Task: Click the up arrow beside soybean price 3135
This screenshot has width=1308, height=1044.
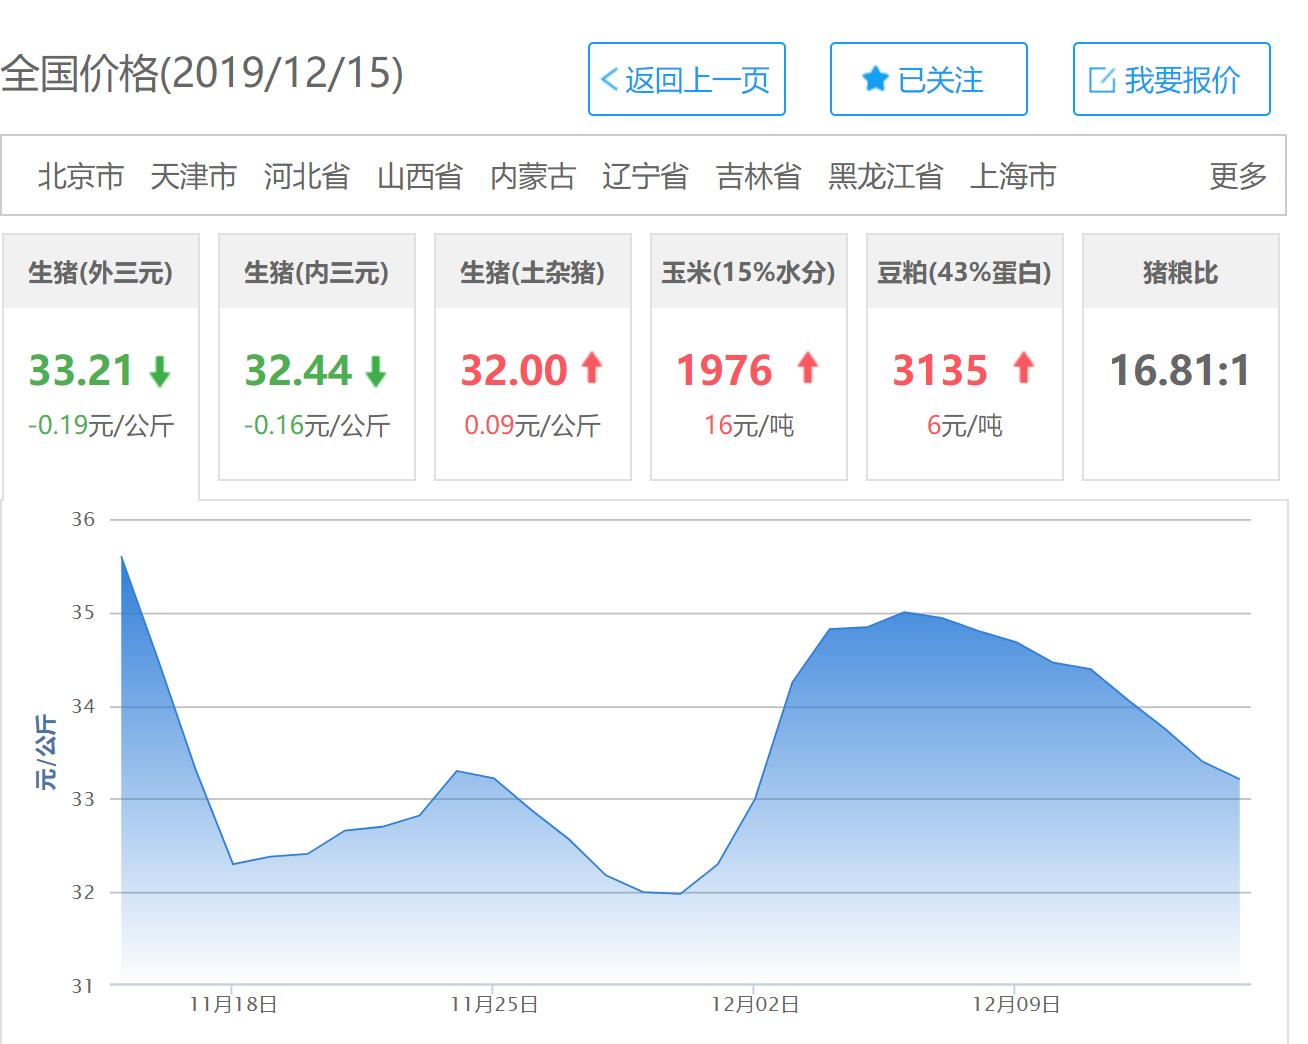Action: 1022,369
